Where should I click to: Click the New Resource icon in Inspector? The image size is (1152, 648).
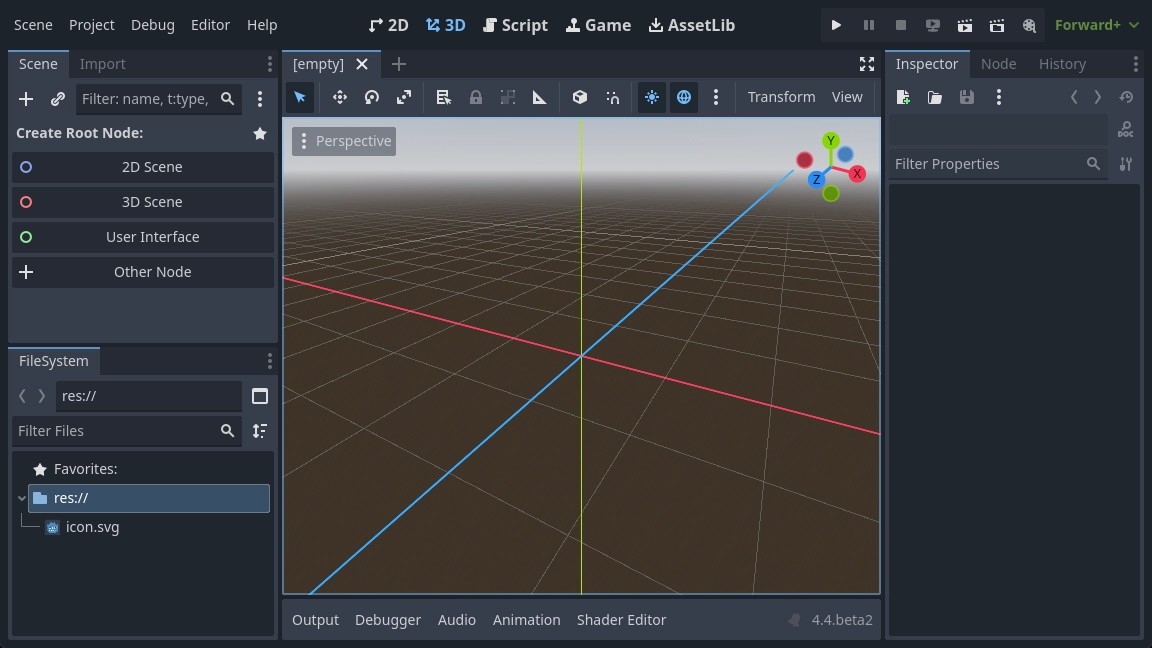pos(902,97)
